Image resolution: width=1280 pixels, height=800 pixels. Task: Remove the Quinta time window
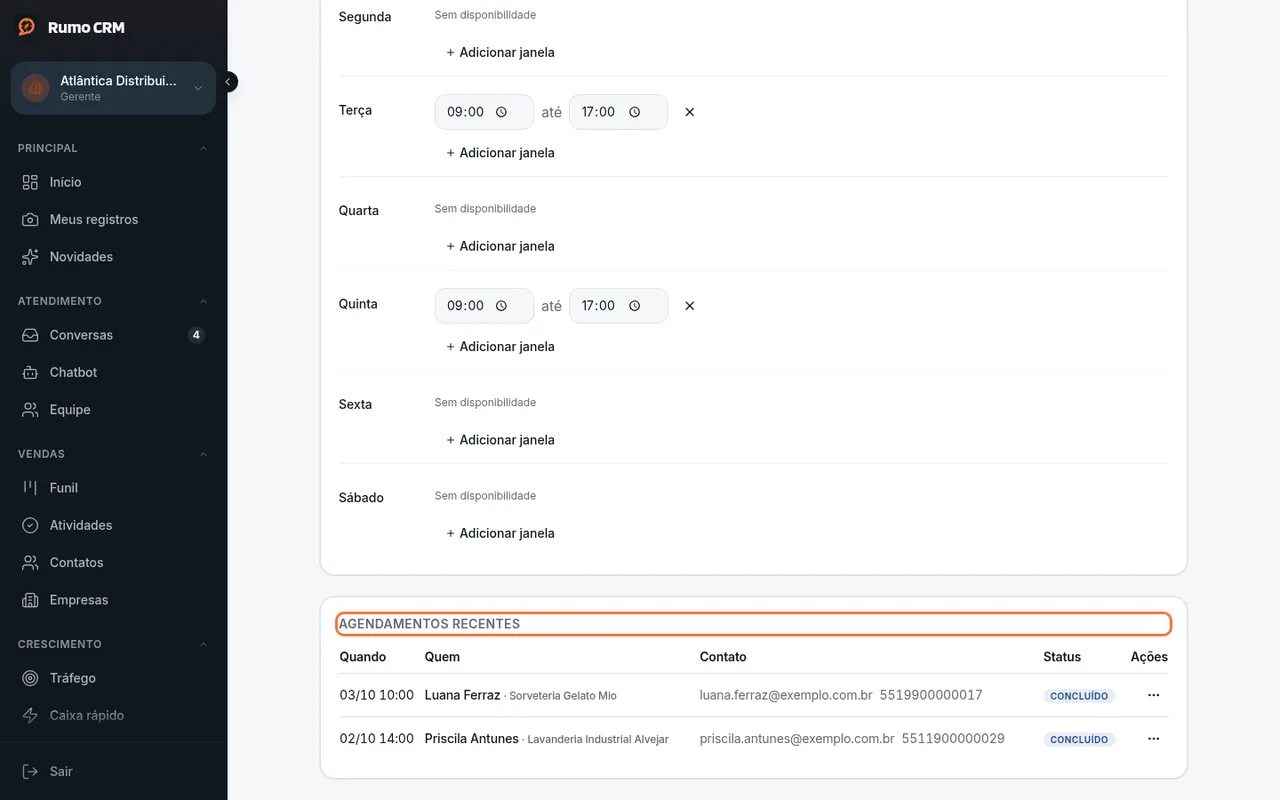[689, 306]
